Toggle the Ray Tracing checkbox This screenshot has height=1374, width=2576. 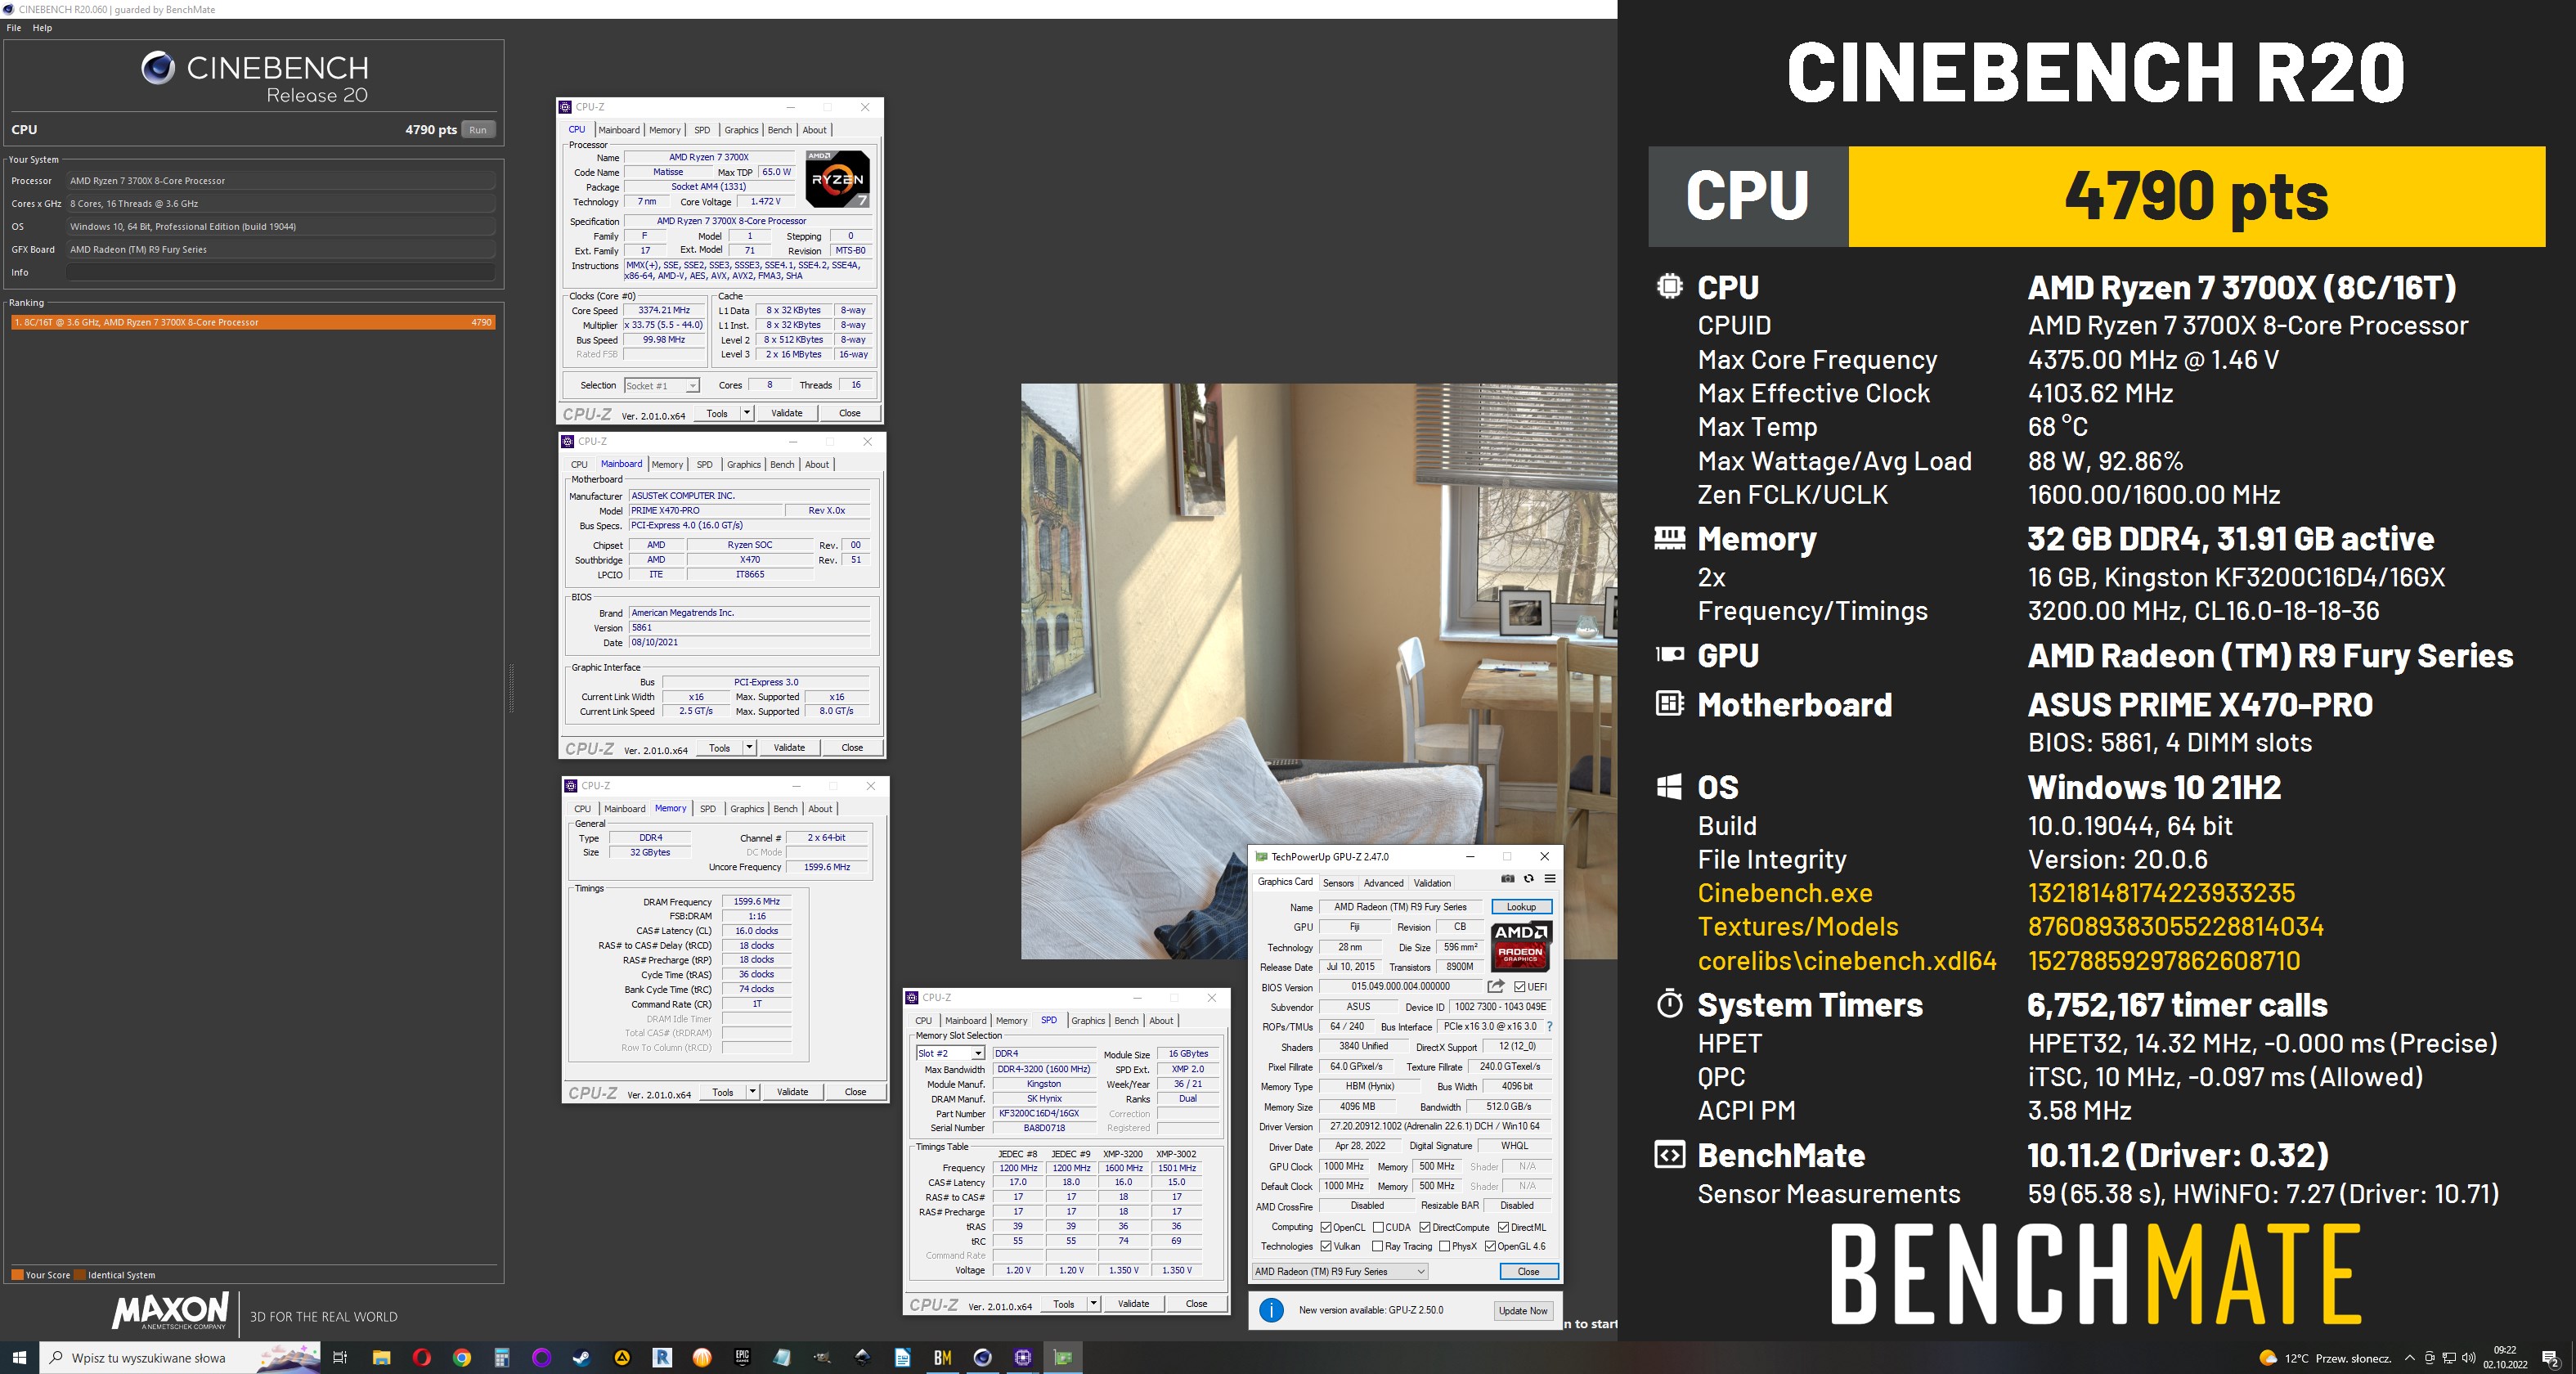1378,1246
